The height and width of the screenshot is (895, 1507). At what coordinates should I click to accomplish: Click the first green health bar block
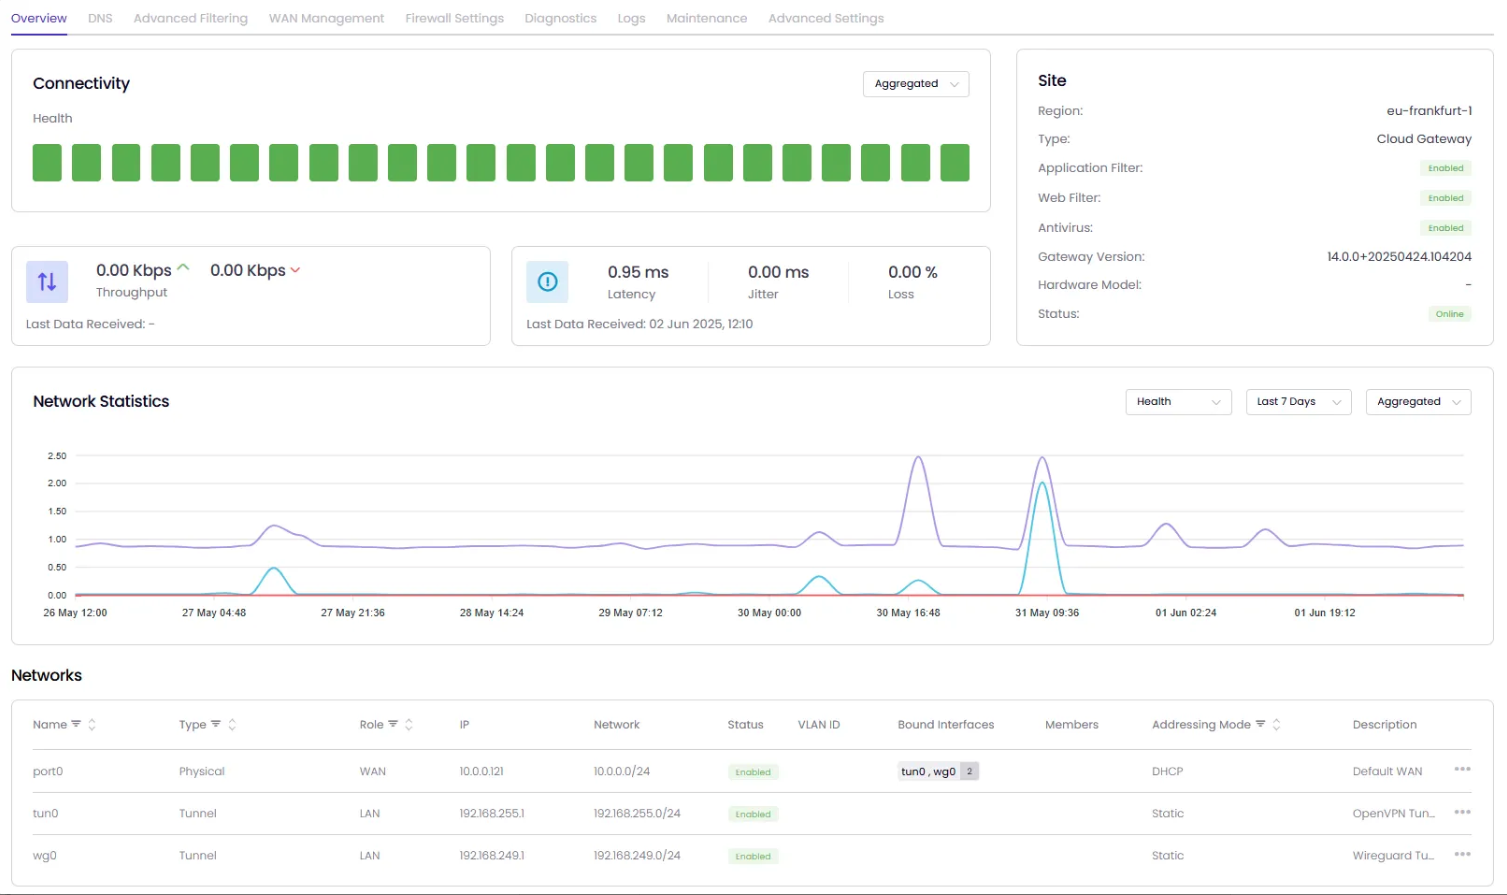47,163
